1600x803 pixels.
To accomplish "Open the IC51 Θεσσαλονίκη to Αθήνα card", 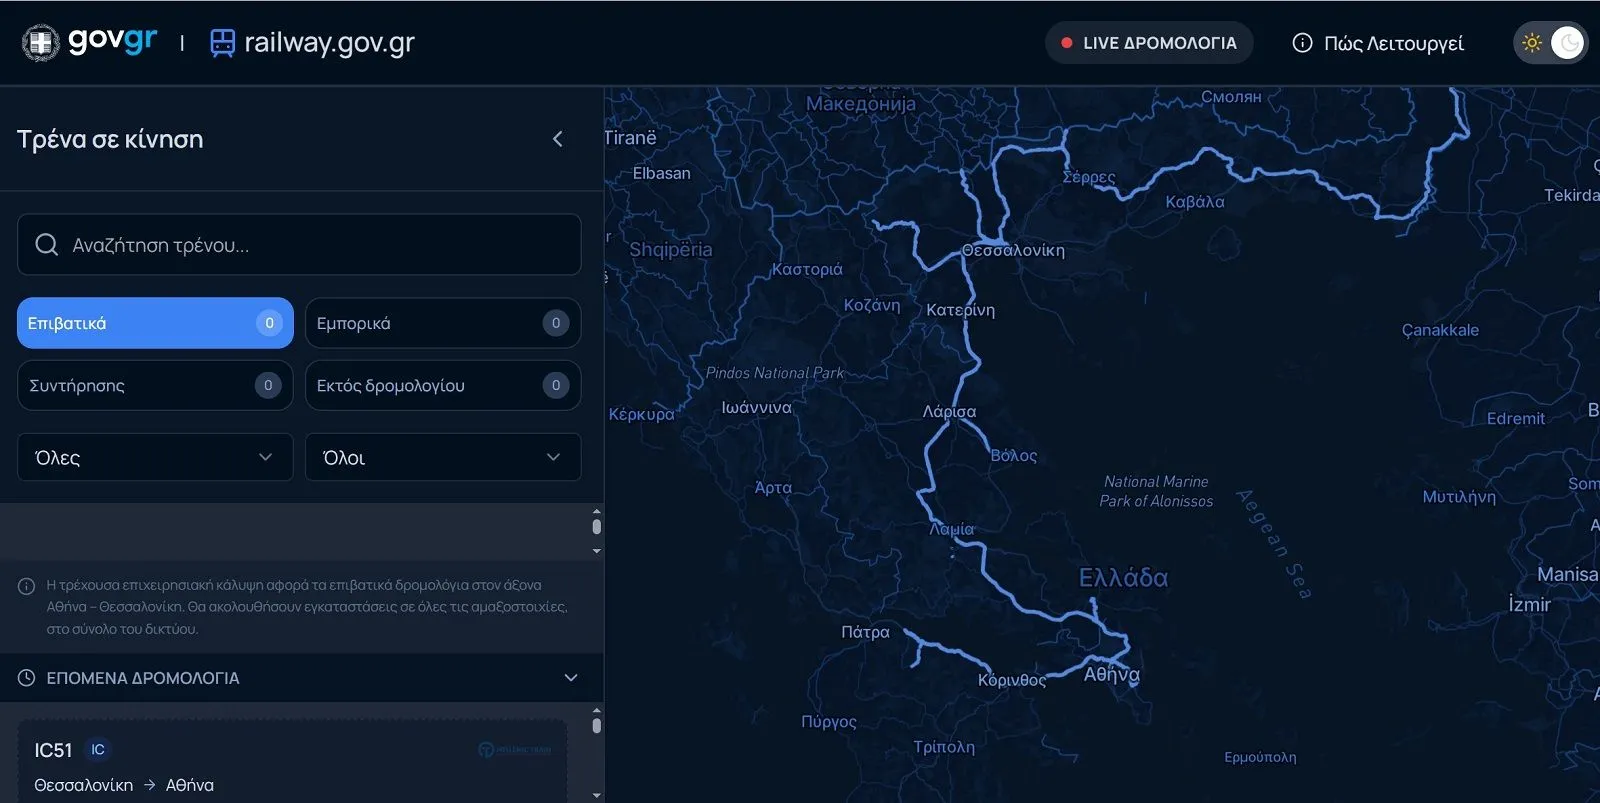I will (292, 765).
